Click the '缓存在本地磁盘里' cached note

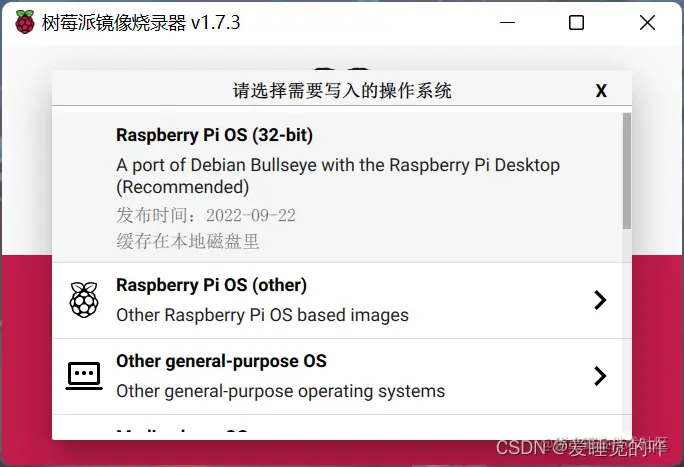point(188,241)
